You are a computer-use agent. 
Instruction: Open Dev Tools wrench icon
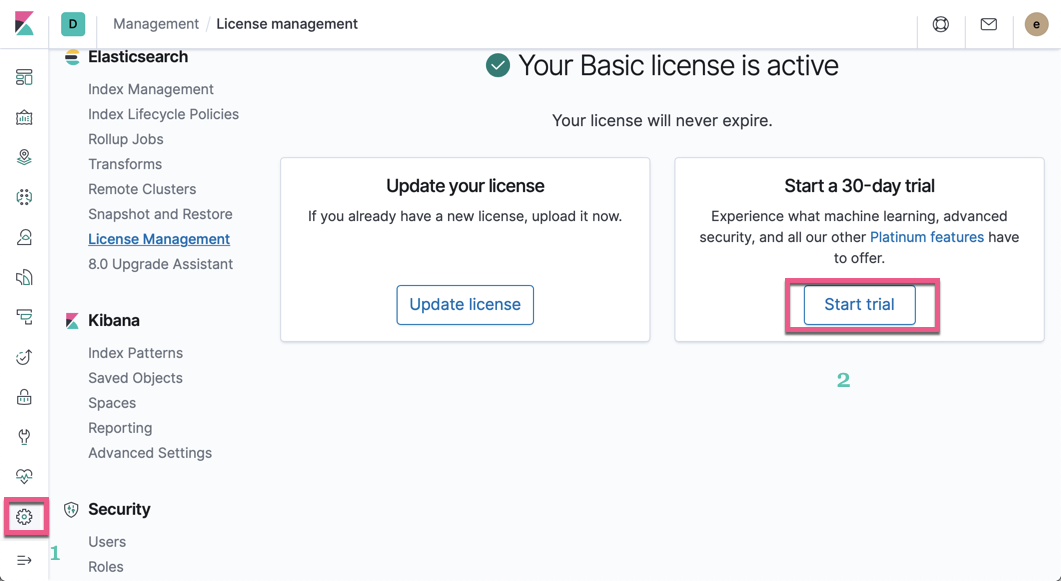coord(24,437)
